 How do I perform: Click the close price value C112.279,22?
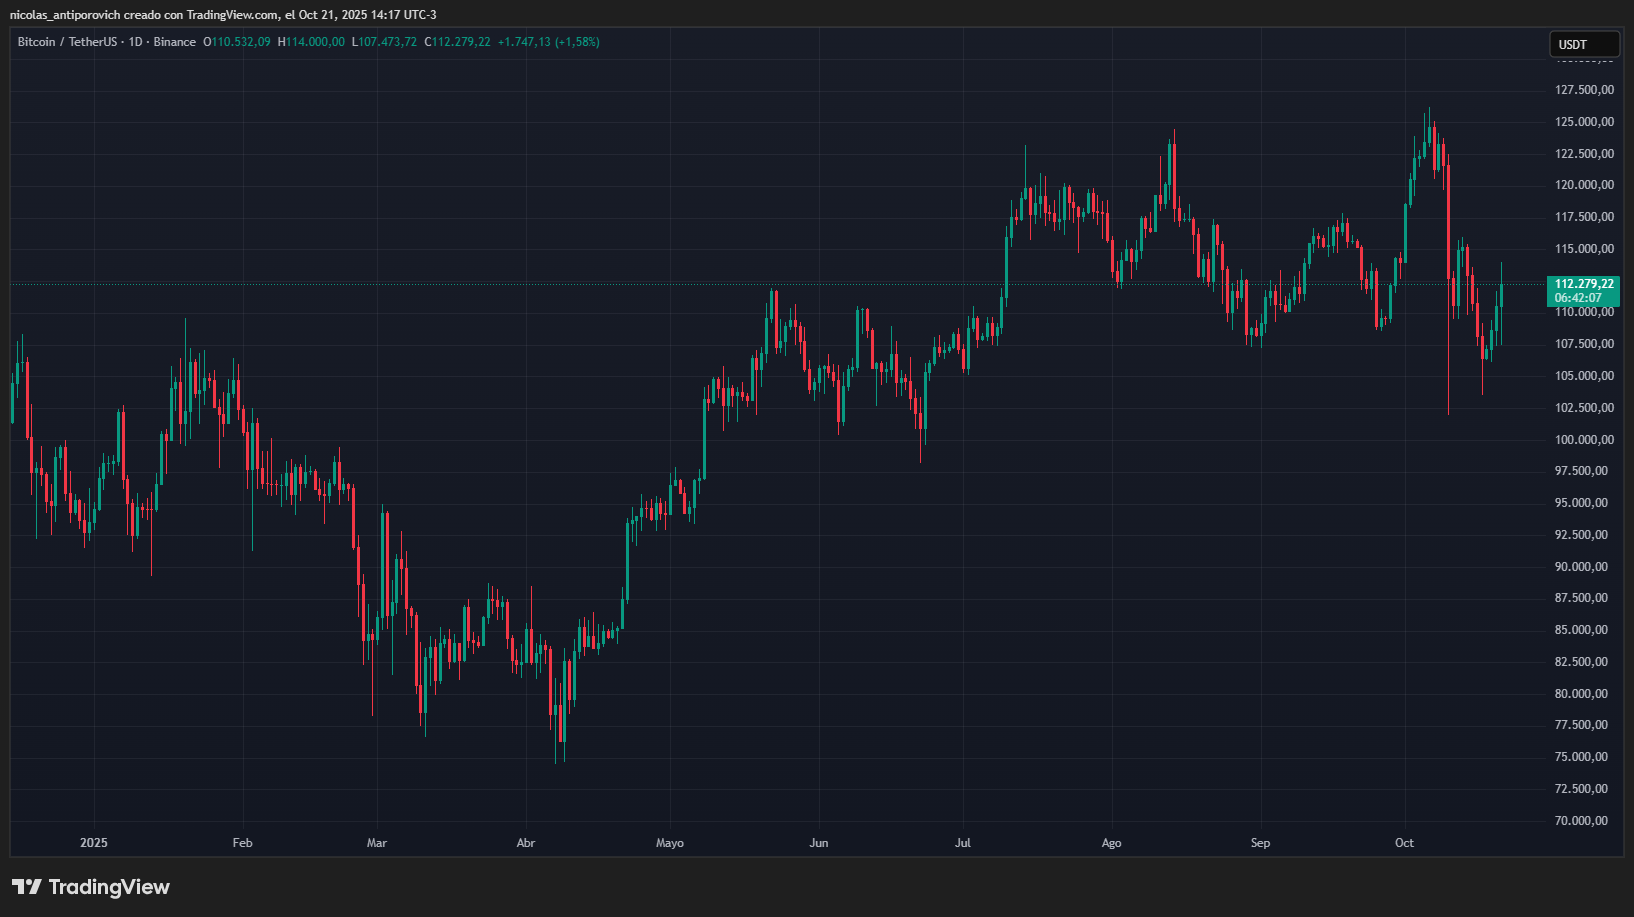pos(458,42)
